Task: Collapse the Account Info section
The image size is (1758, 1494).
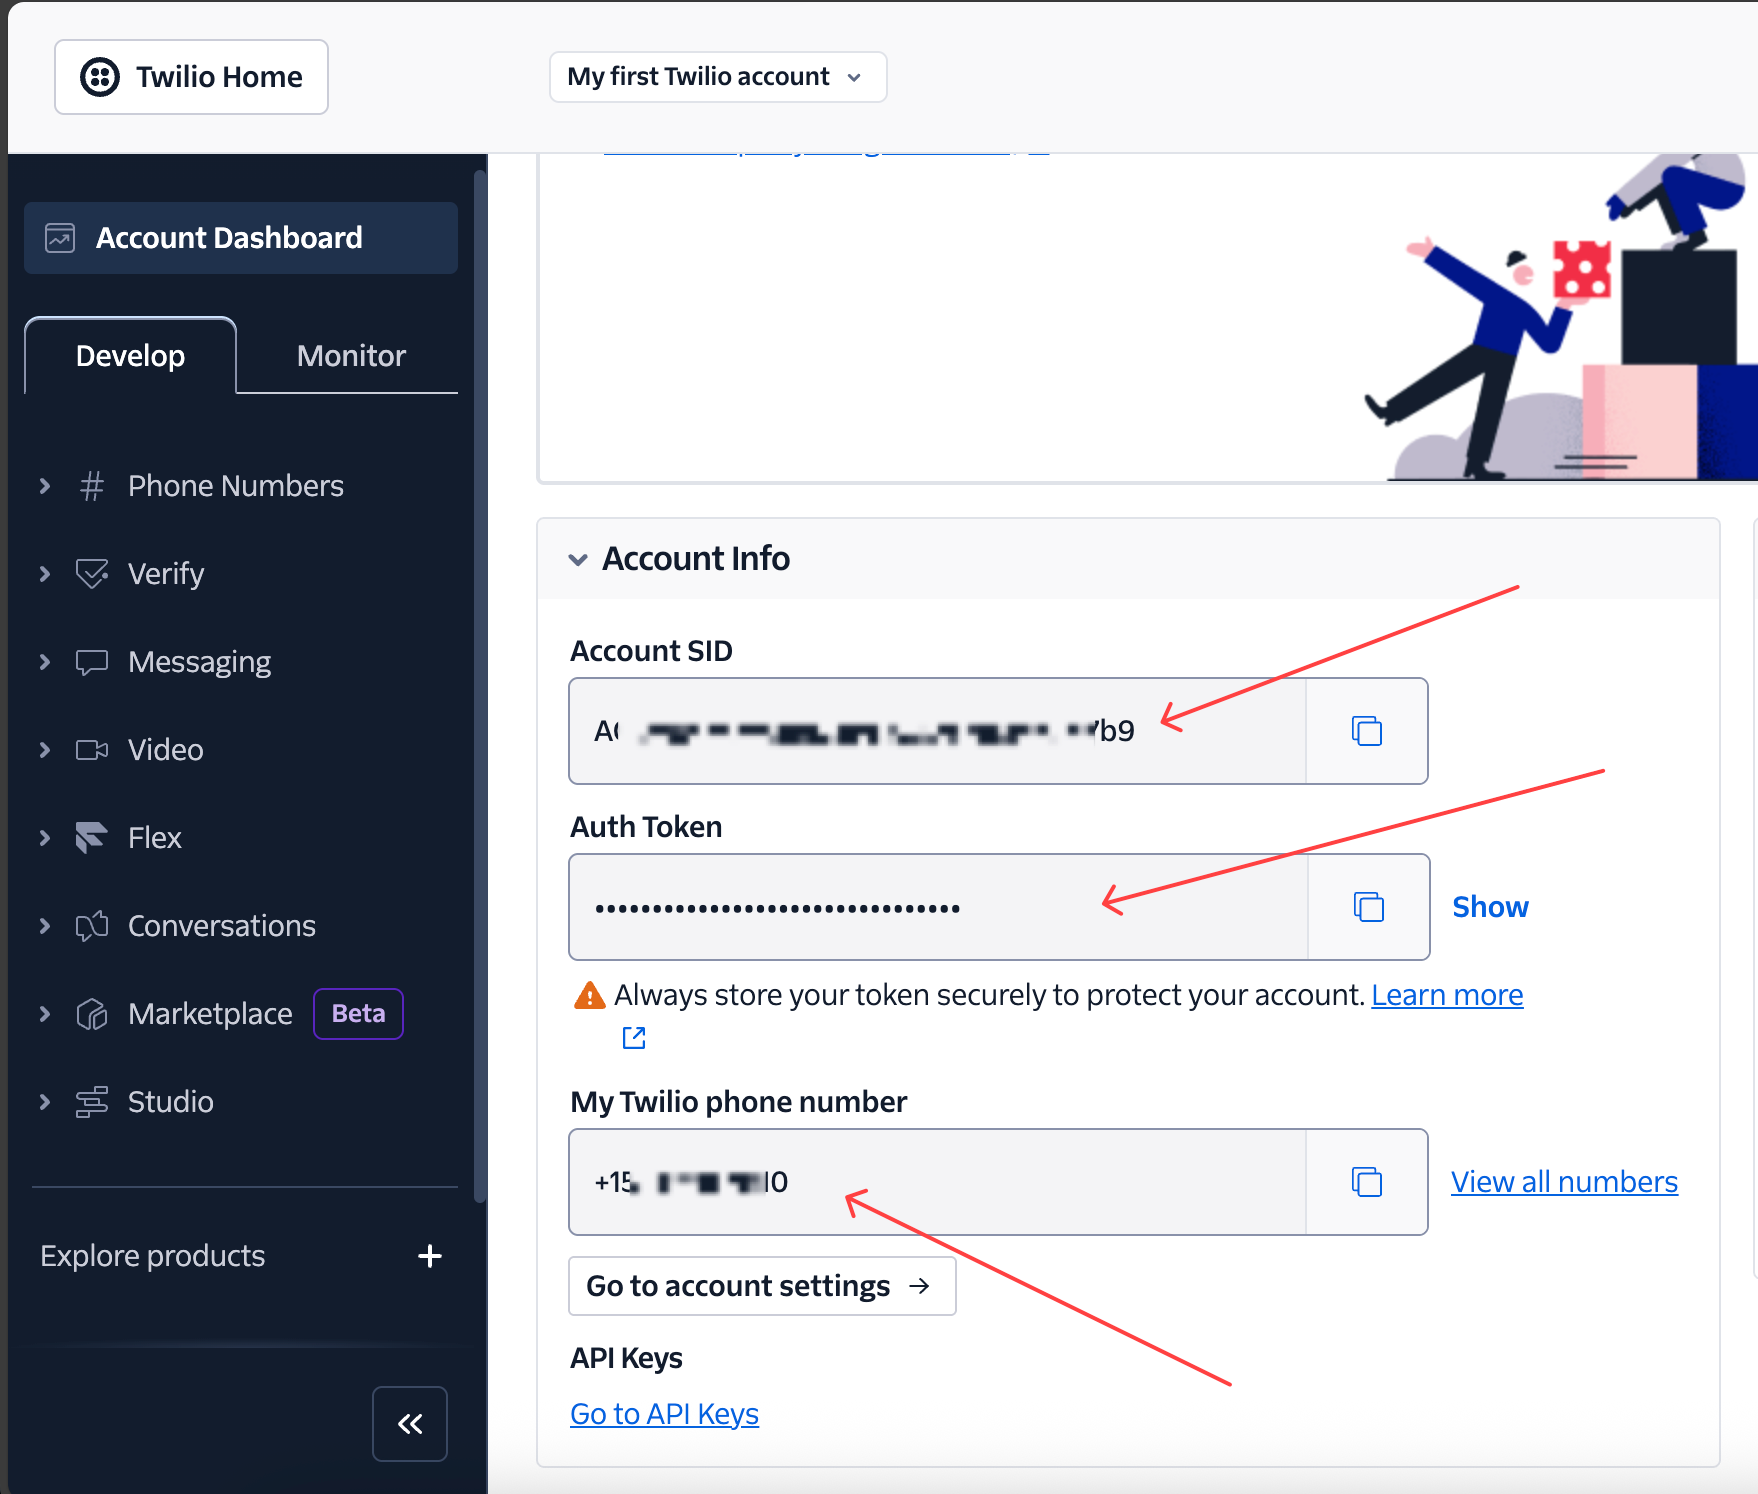Action: click(578, 559)
